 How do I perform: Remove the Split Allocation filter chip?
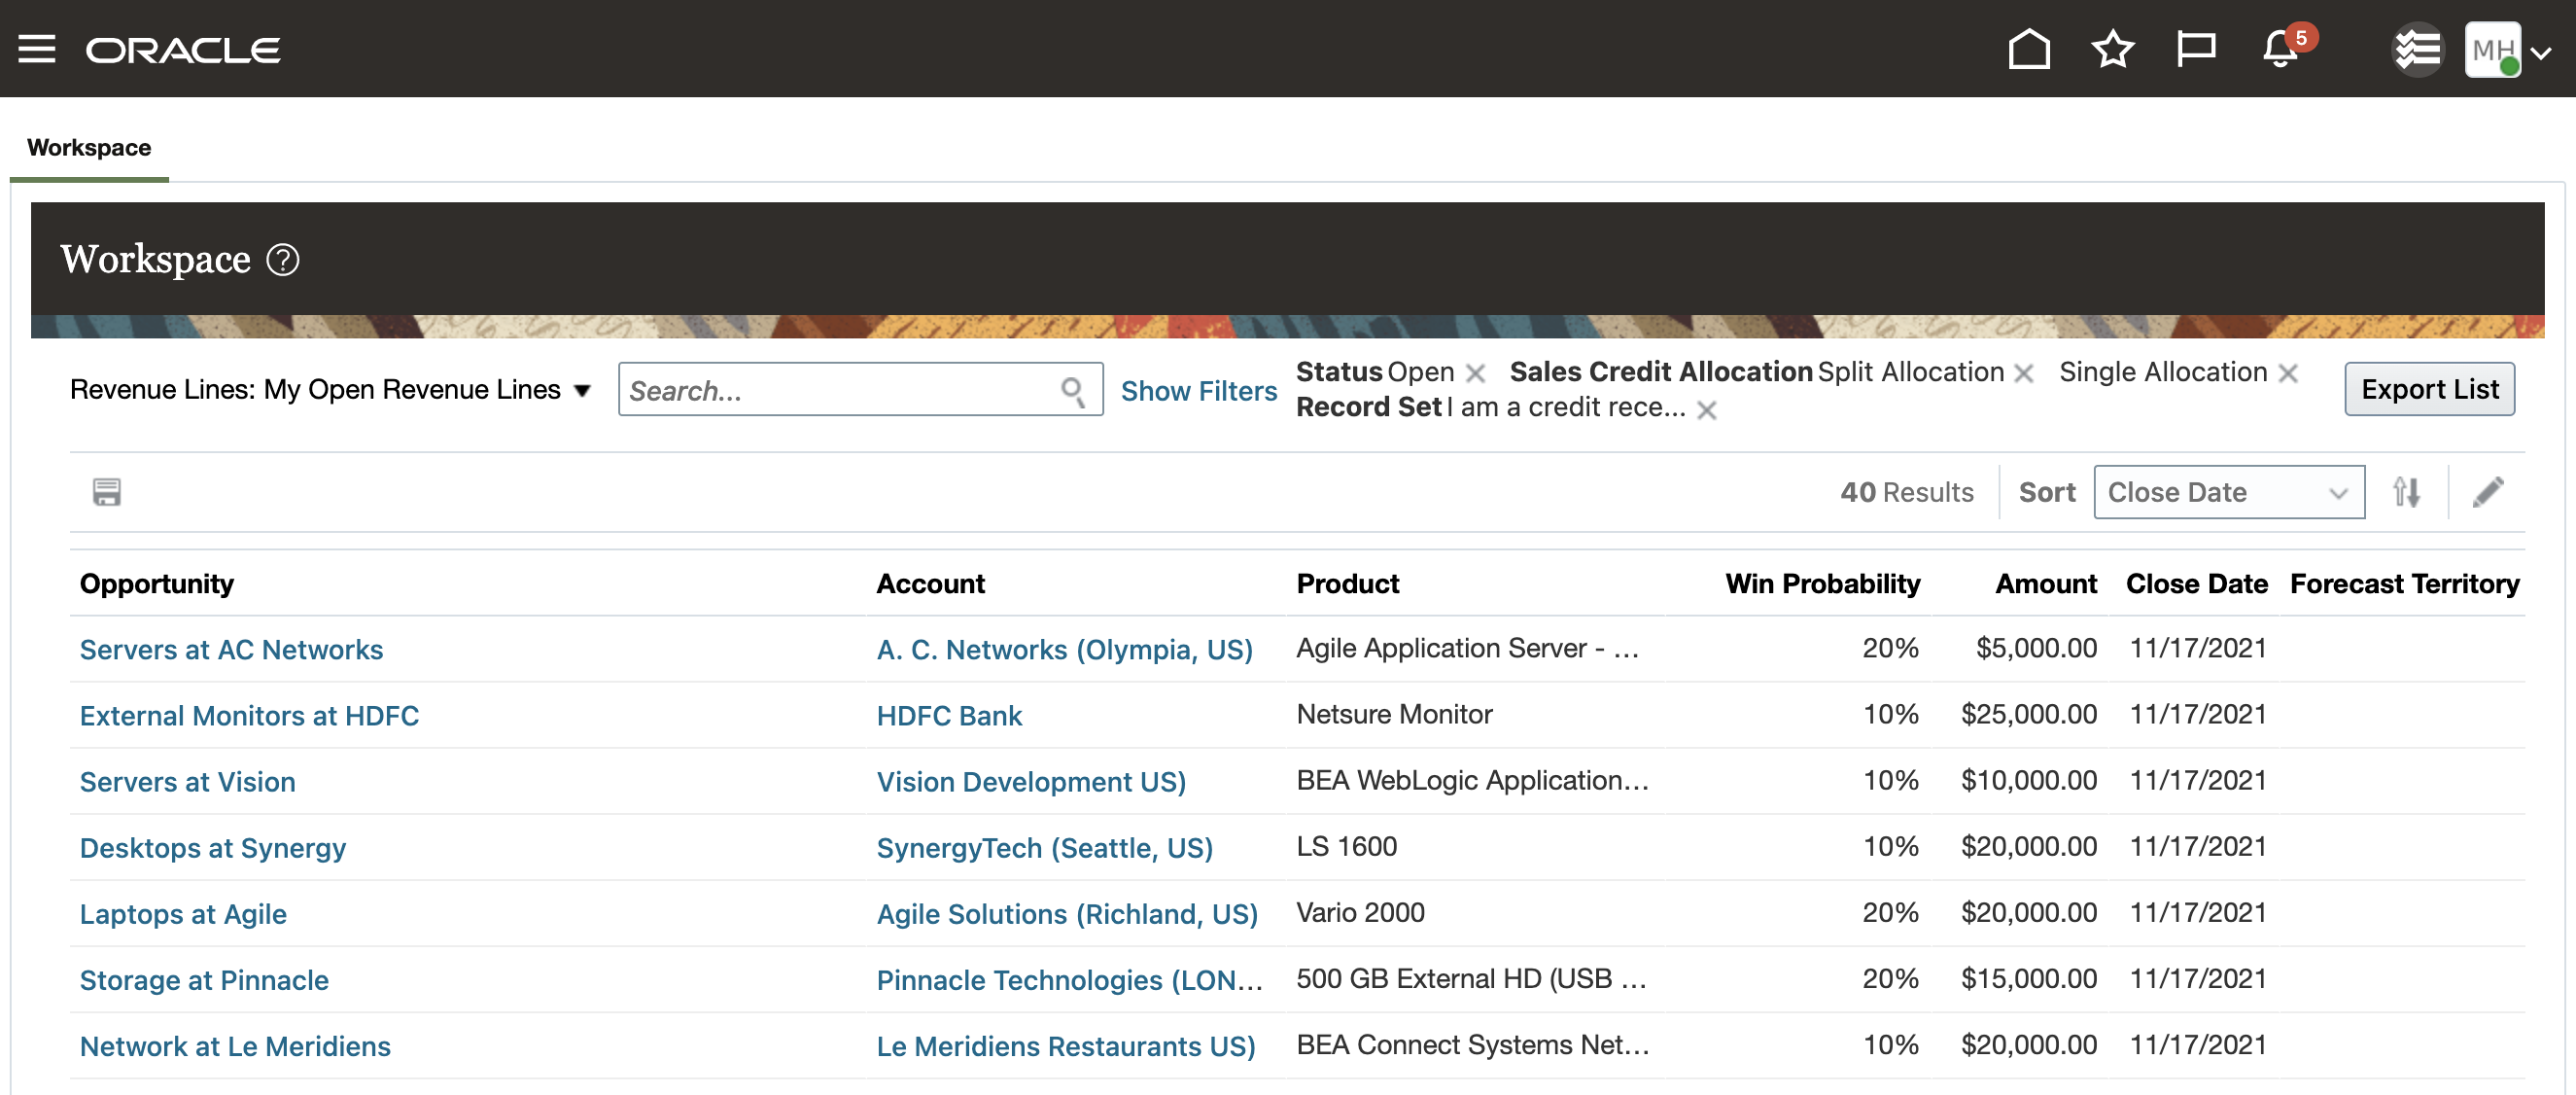click(2023, 373)
